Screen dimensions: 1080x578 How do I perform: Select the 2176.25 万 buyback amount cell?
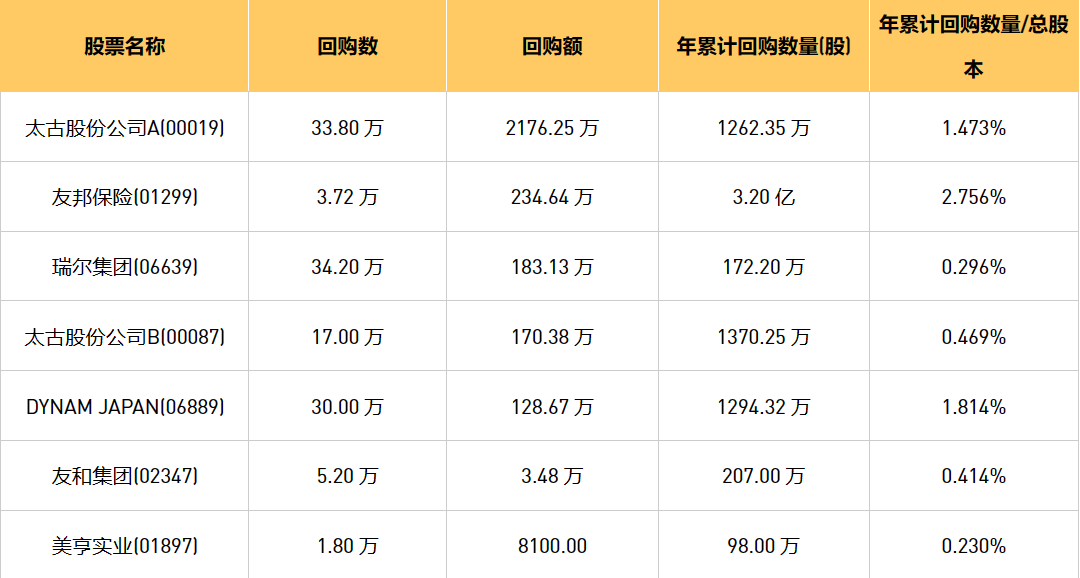pos(552,128)
